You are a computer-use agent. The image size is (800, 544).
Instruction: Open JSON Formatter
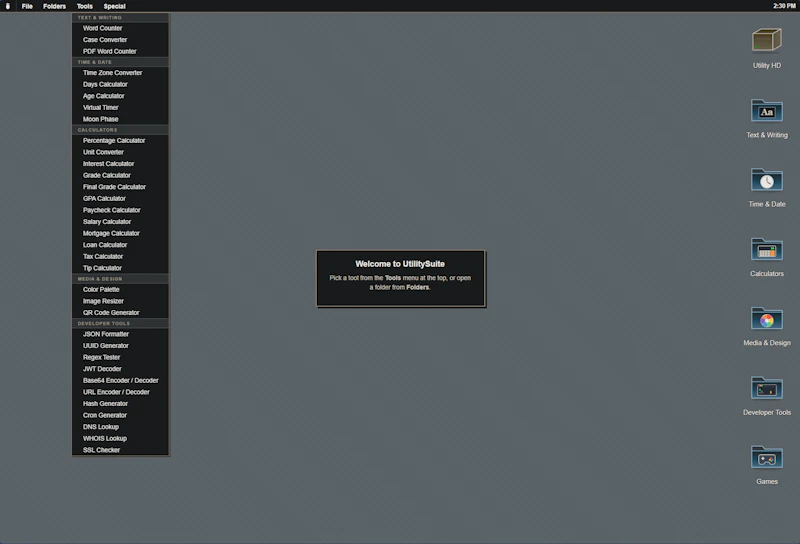pyautogui.click(x=120, y=334)
